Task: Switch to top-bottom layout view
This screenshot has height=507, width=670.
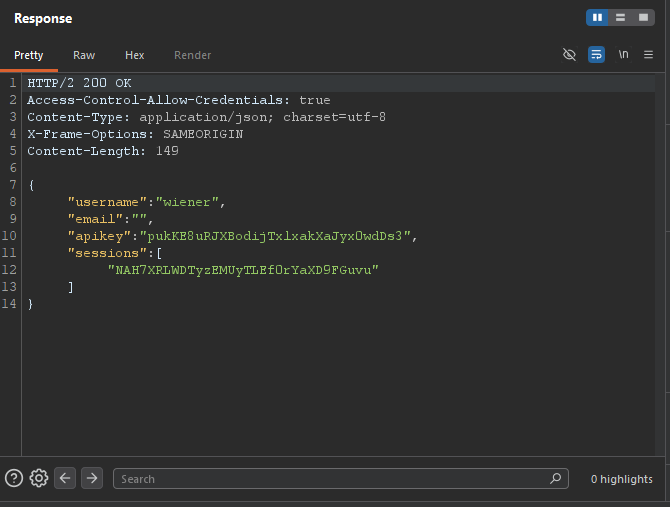Action: pyautogui.click(x=620, y=18)
